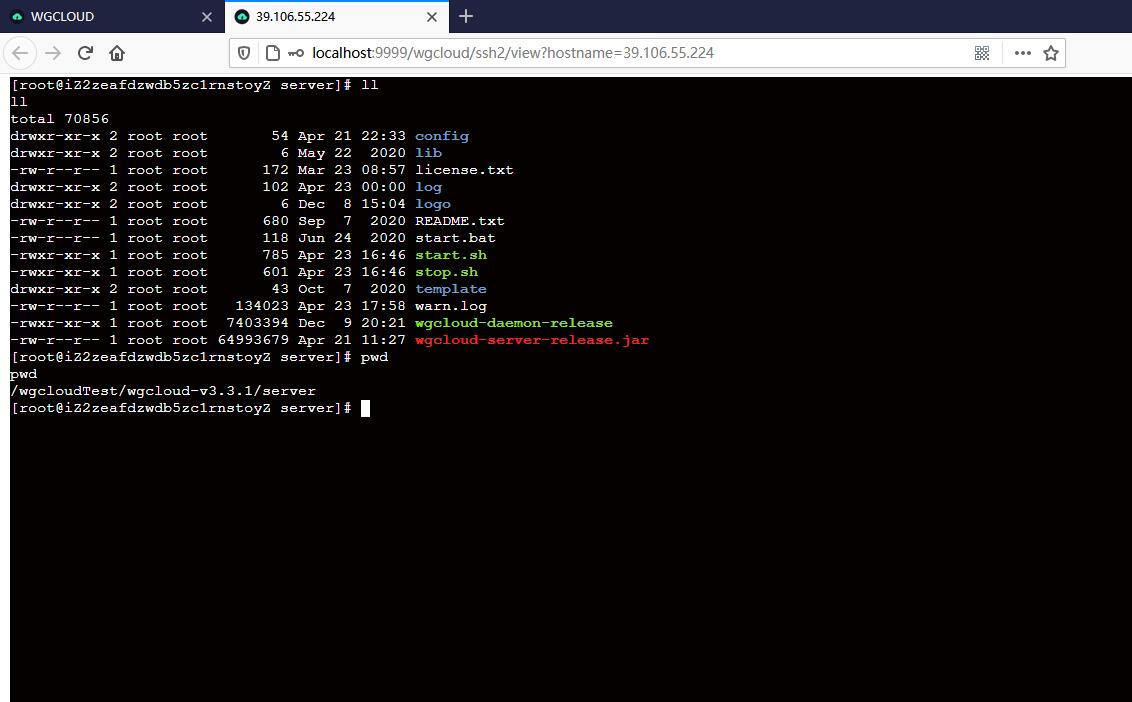1132x702 pixels.
Task: Click the green stop.sh file name
Action: point(446,272)
